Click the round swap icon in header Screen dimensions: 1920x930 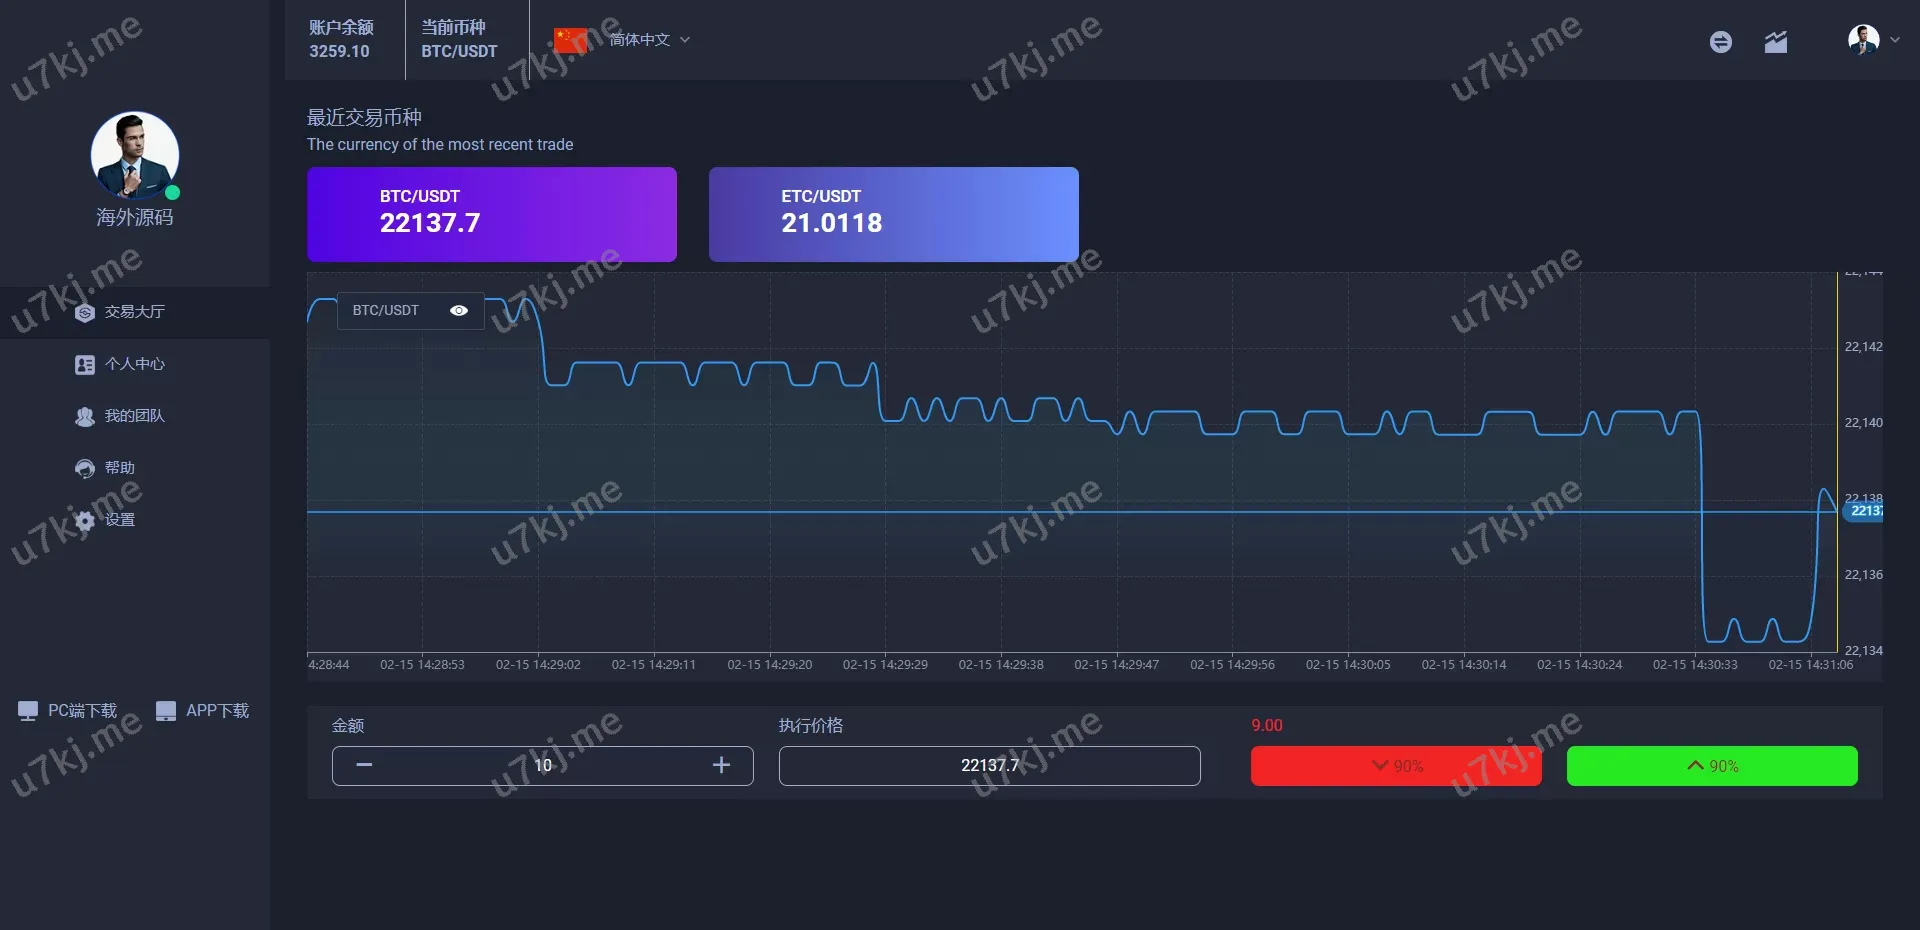point(1720,42)
